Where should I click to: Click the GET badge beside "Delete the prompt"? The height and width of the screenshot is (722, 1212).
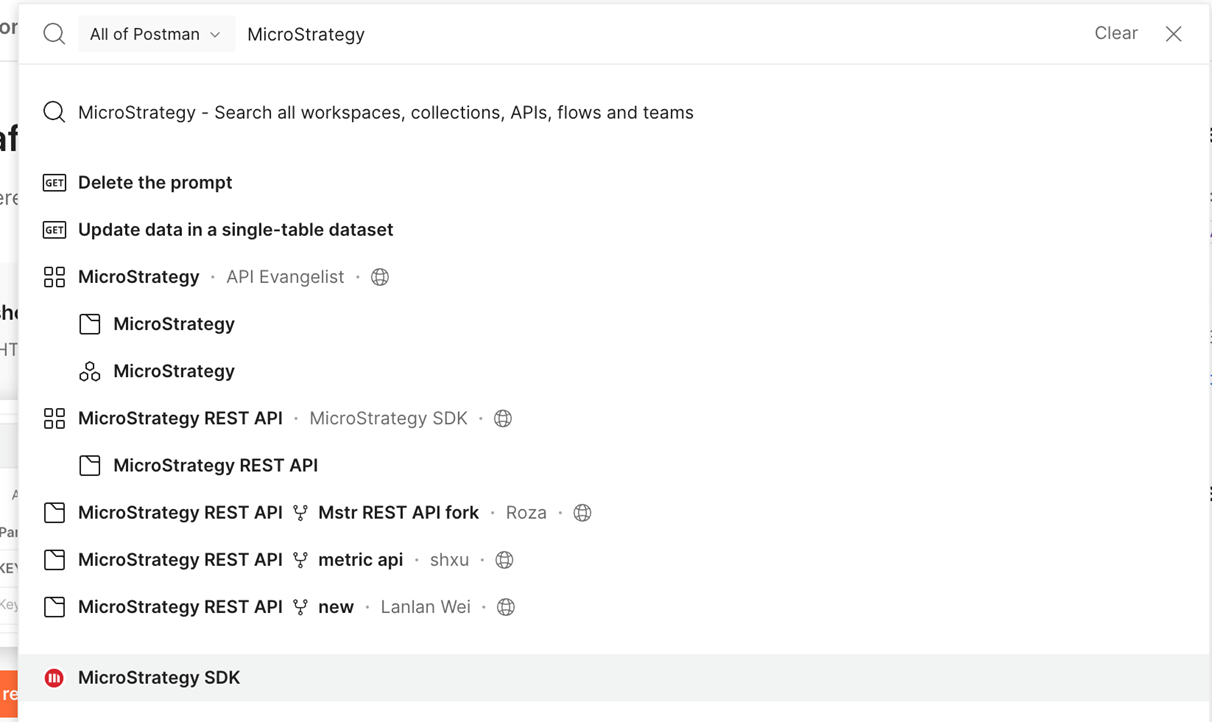[55, 182]
